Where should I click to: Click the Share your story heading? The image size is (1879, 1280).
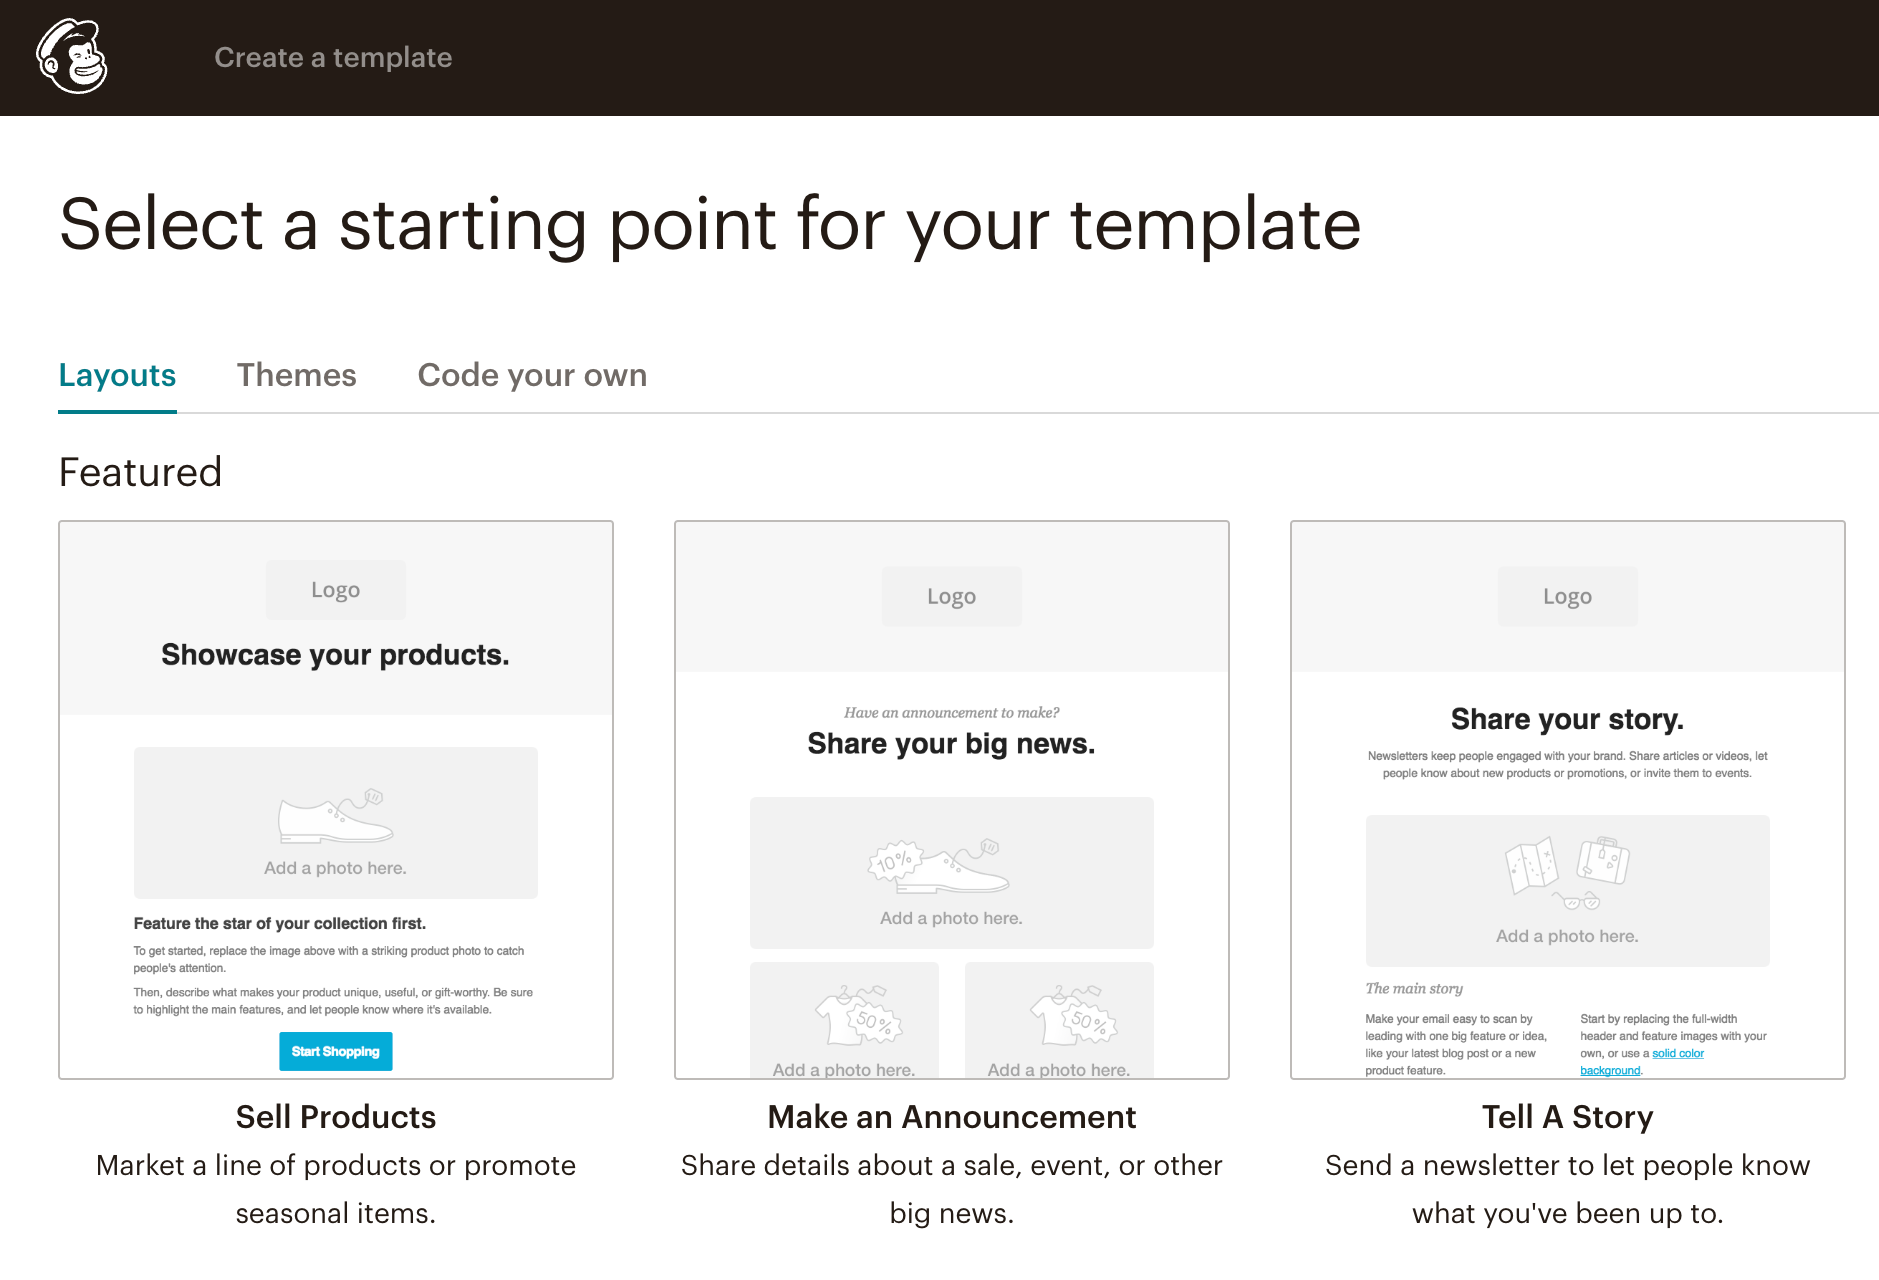click(1567, 720)
